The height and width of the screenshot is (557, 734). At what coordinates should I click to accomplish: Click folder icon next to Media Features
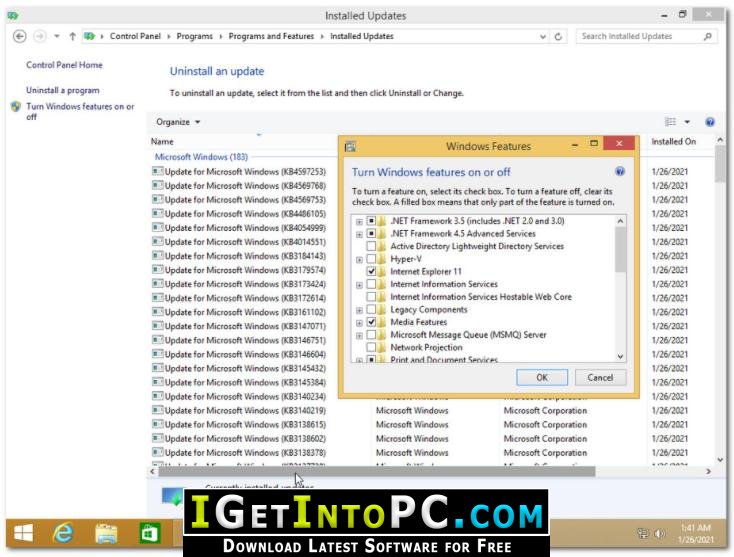[382, 322]
